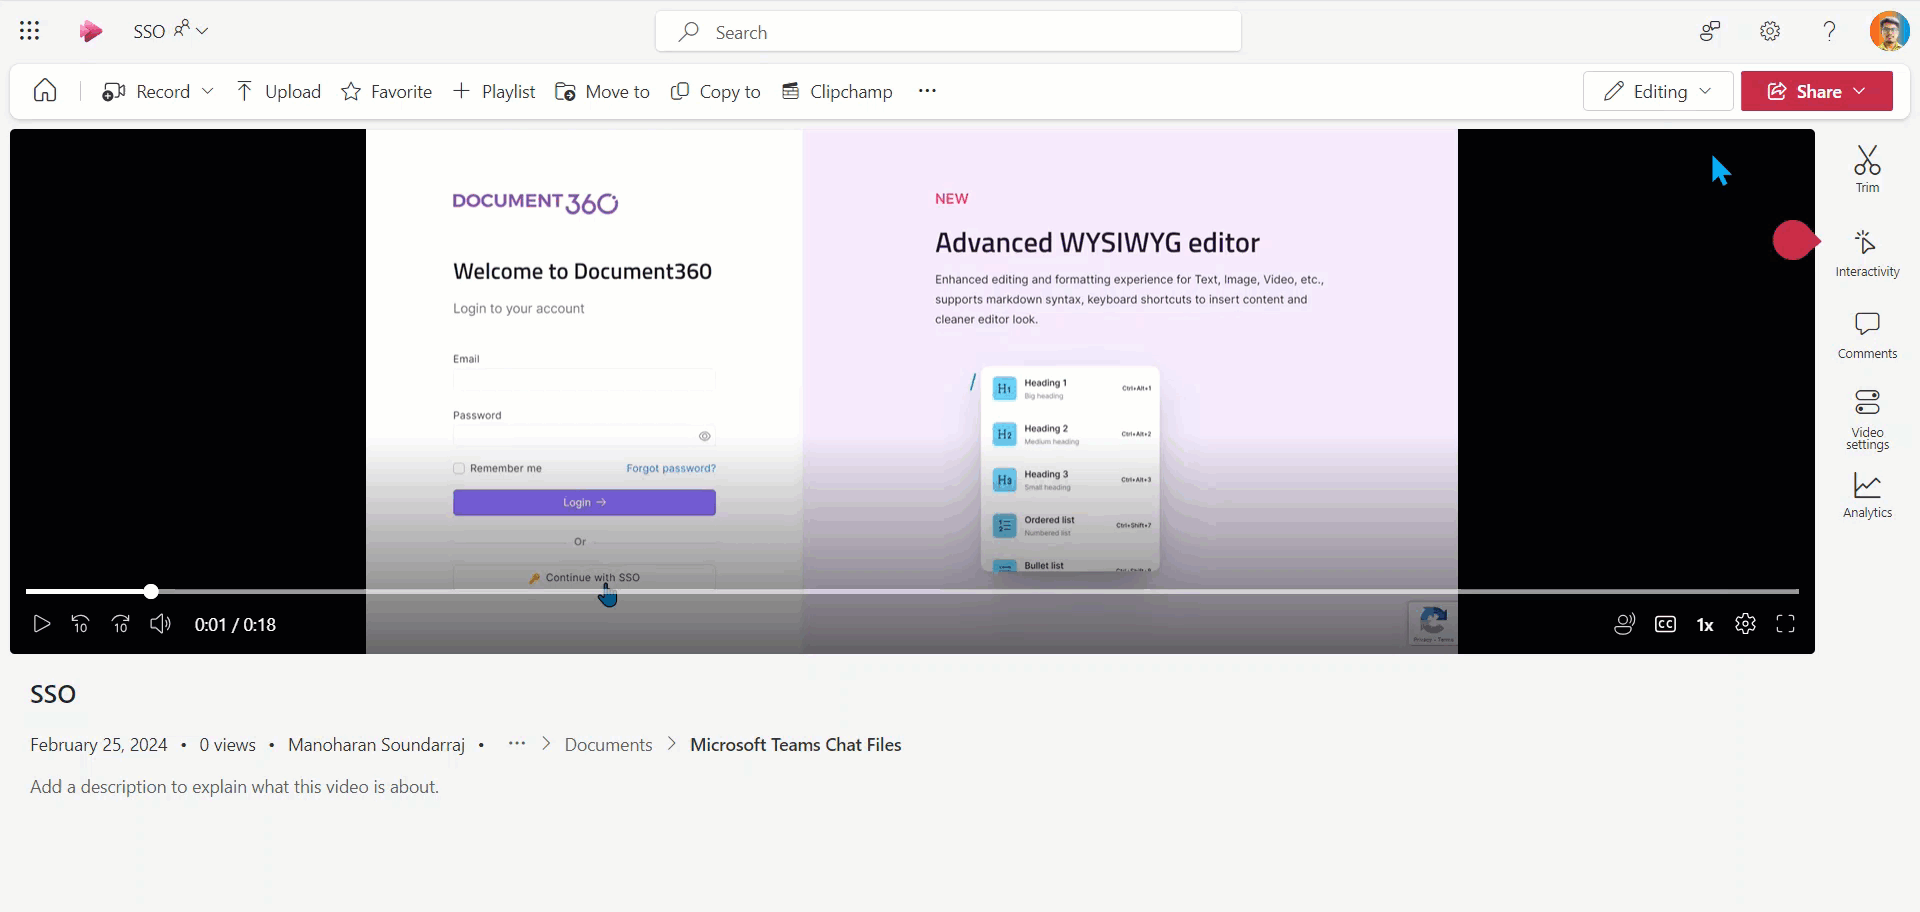This screenshot has height=912, width=1920.
Task: Click the Record button
Action: (x=146, y=92)
